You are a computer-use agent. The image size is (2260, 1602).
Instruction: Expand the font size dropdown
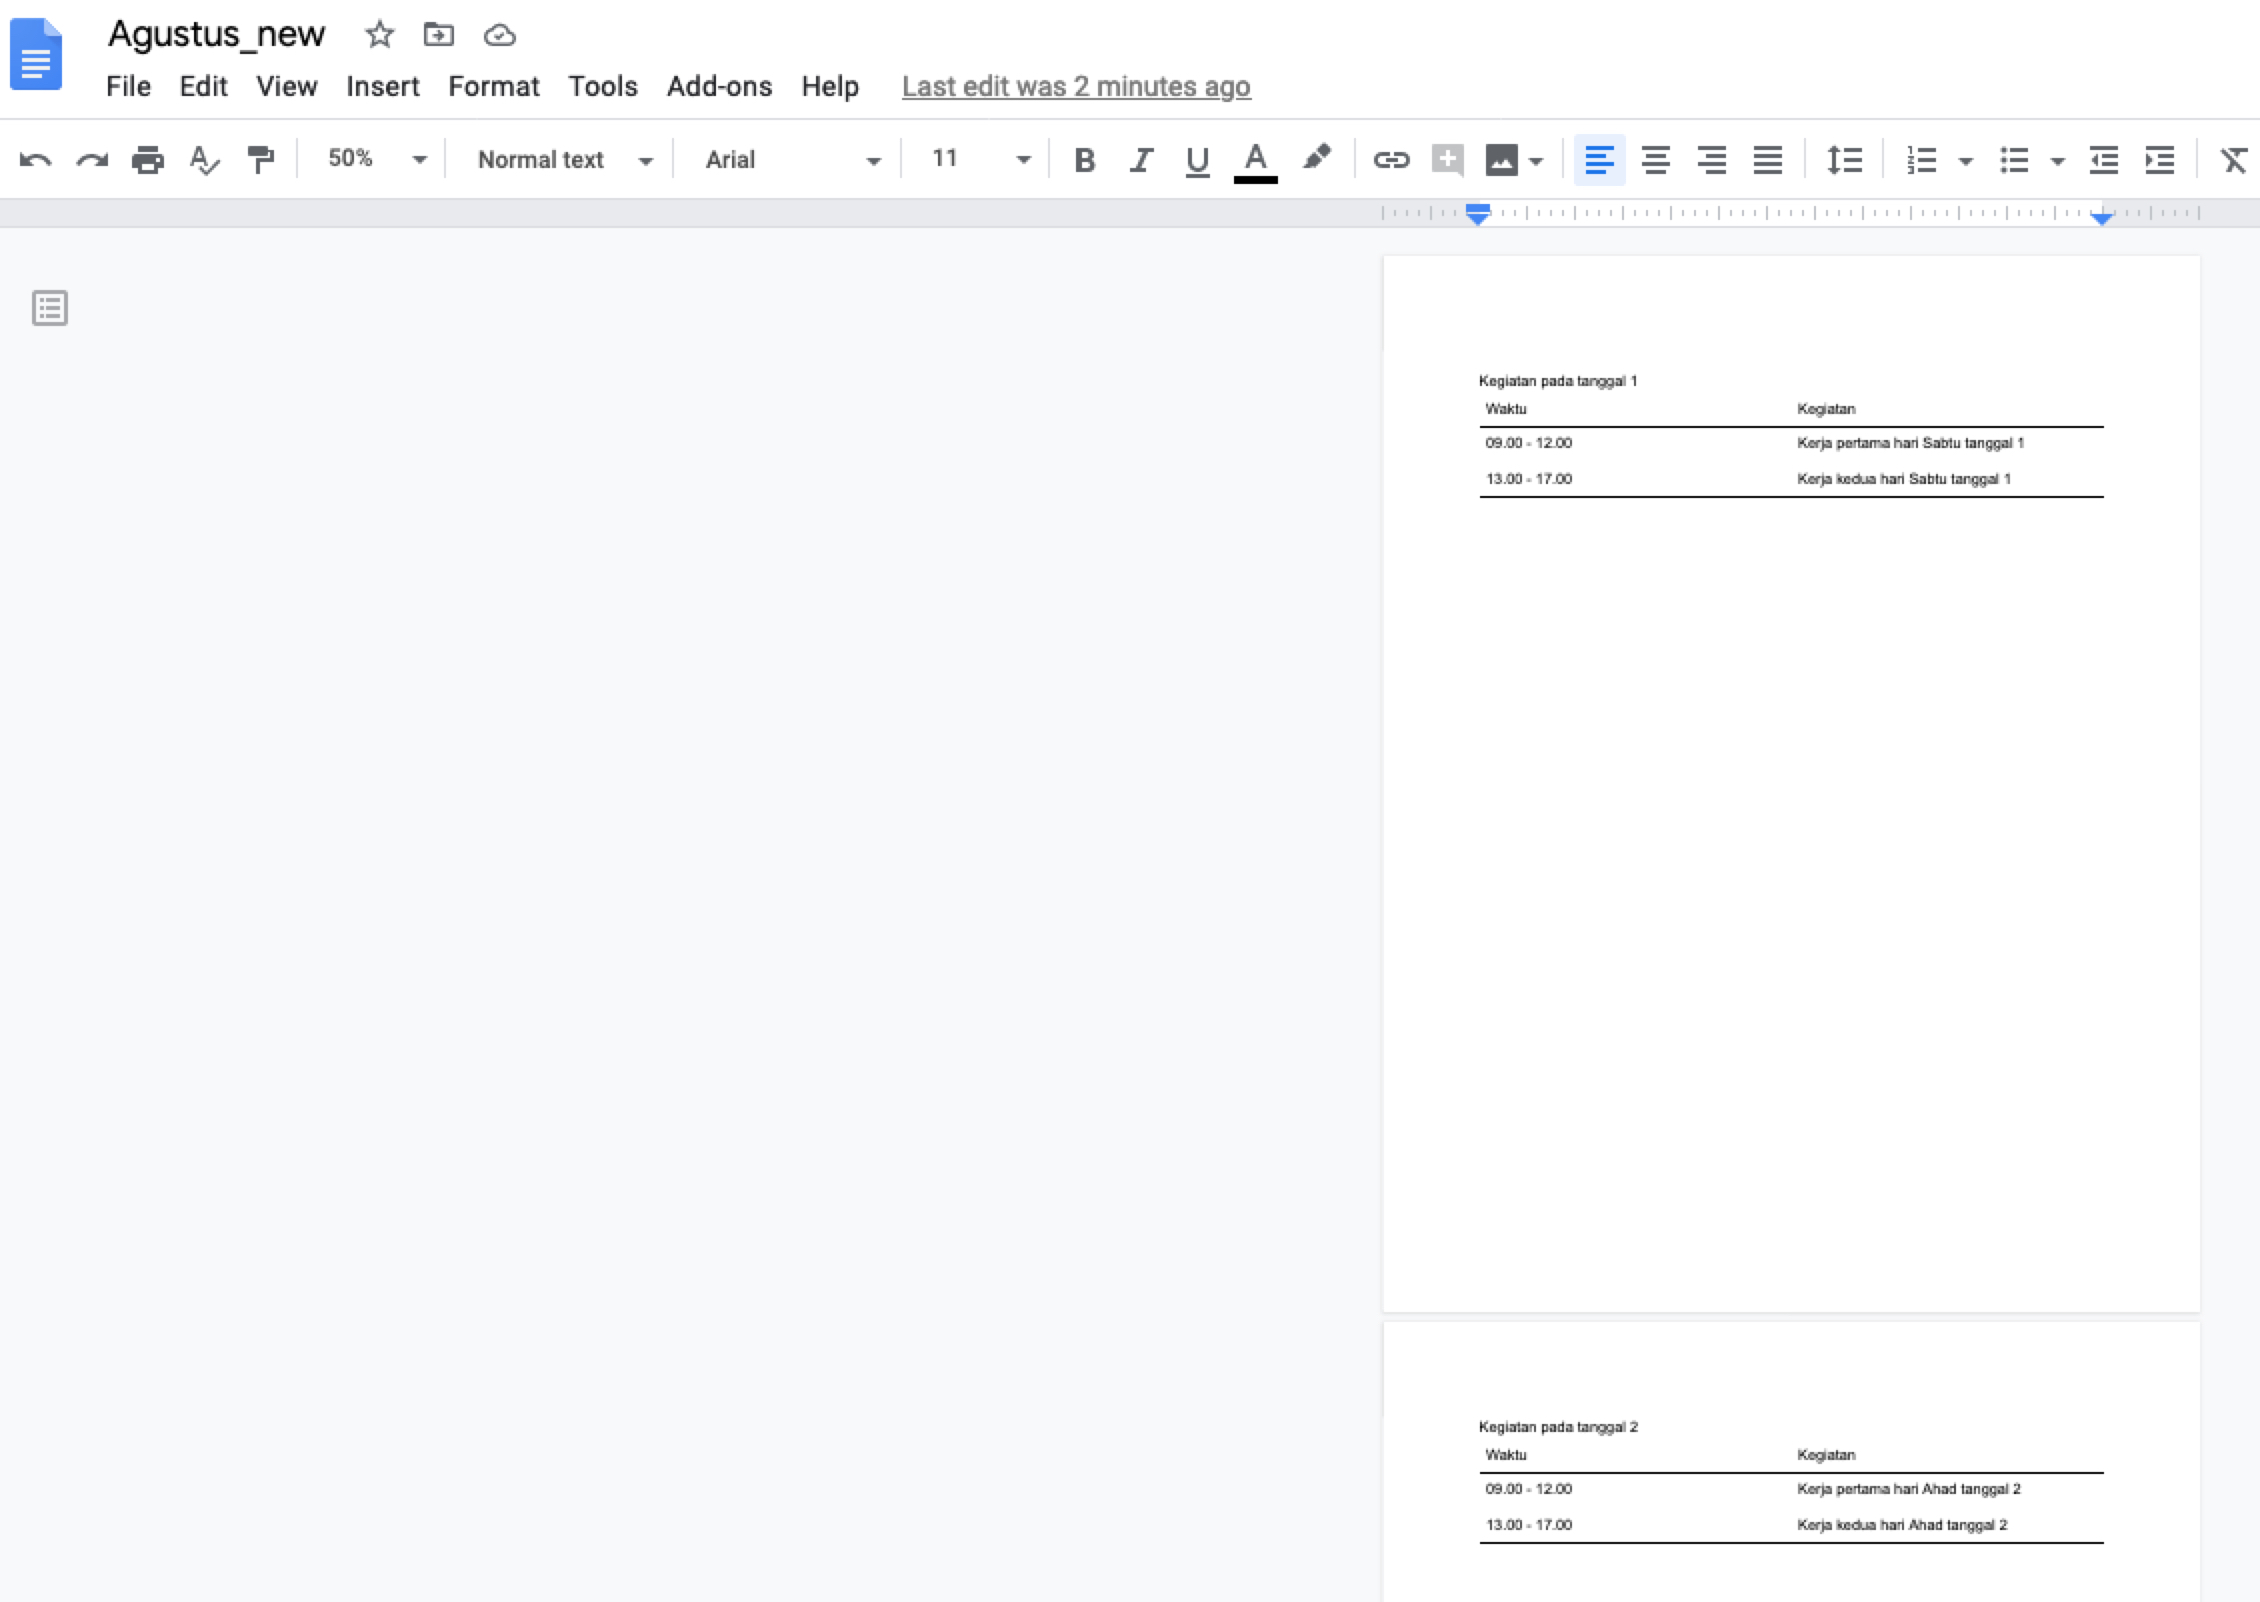1023,160
